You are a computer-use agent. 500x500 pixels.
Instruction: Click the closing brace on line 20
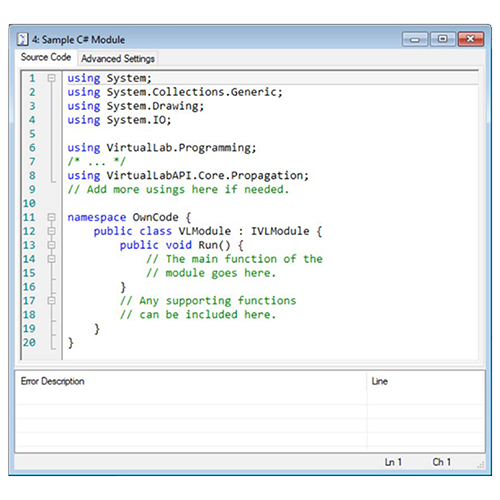click(71, 343)
